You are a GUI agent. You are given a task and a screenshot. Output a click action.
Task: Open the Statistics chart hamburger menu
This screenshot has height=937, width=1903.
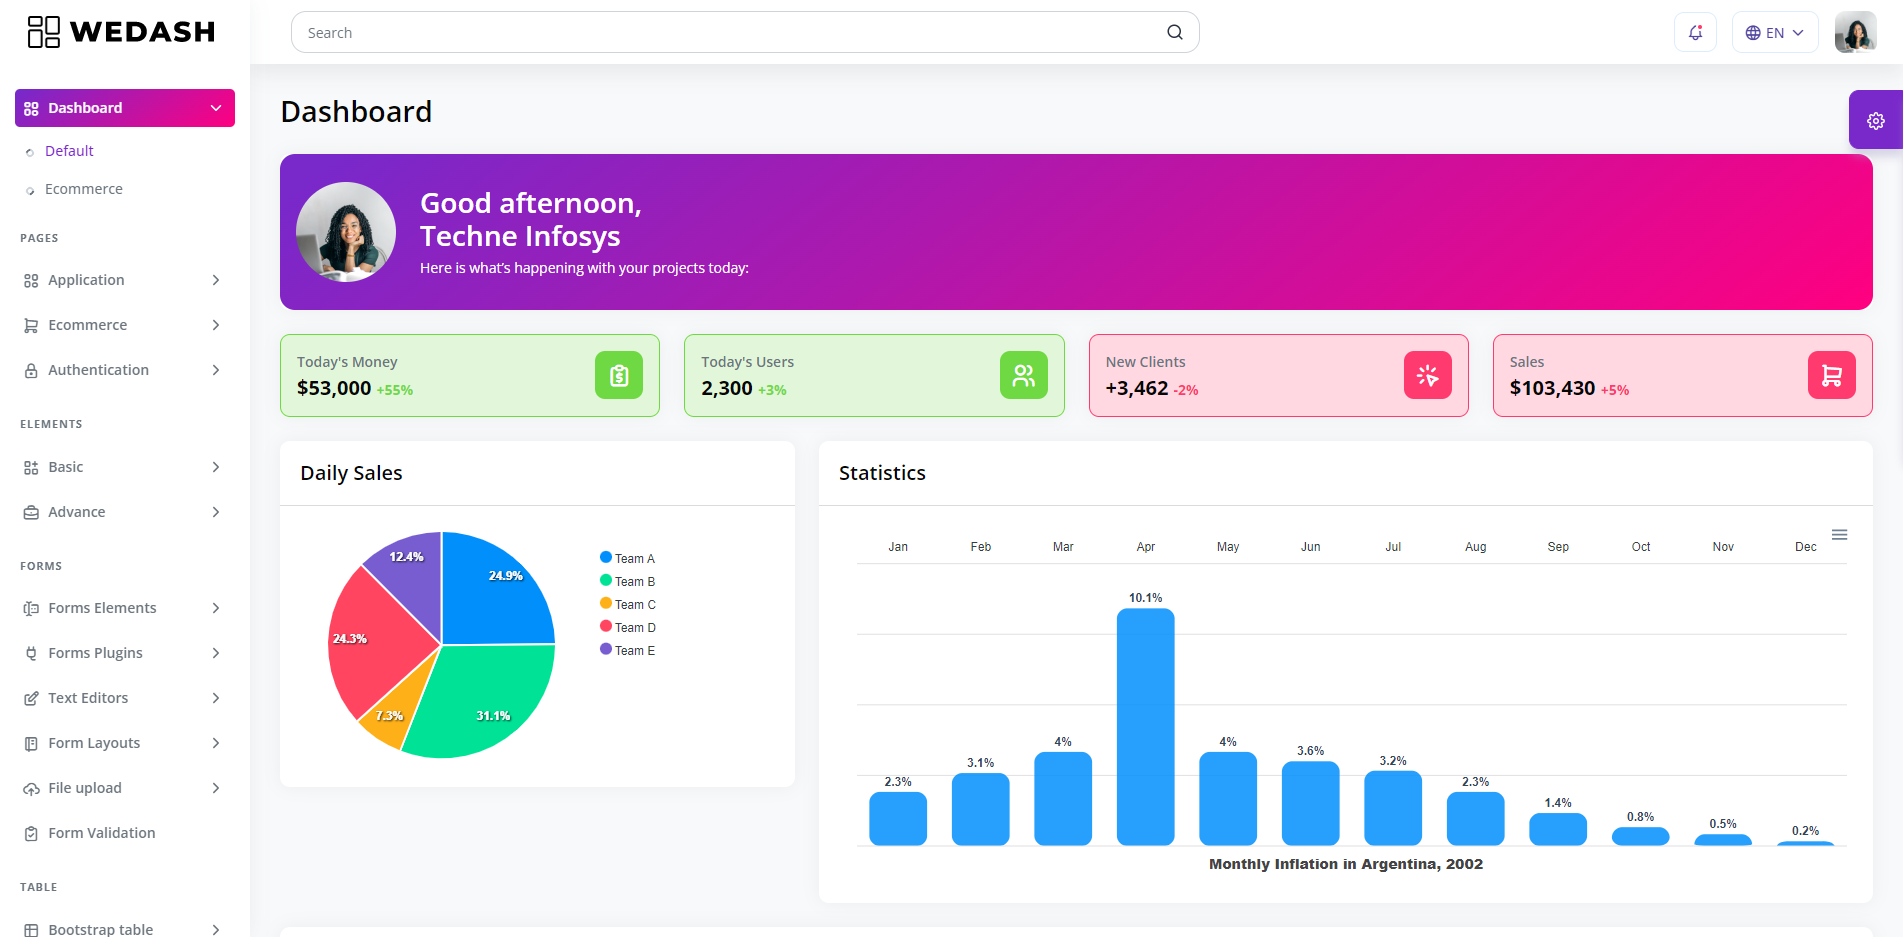click(x=1839, y=535)
